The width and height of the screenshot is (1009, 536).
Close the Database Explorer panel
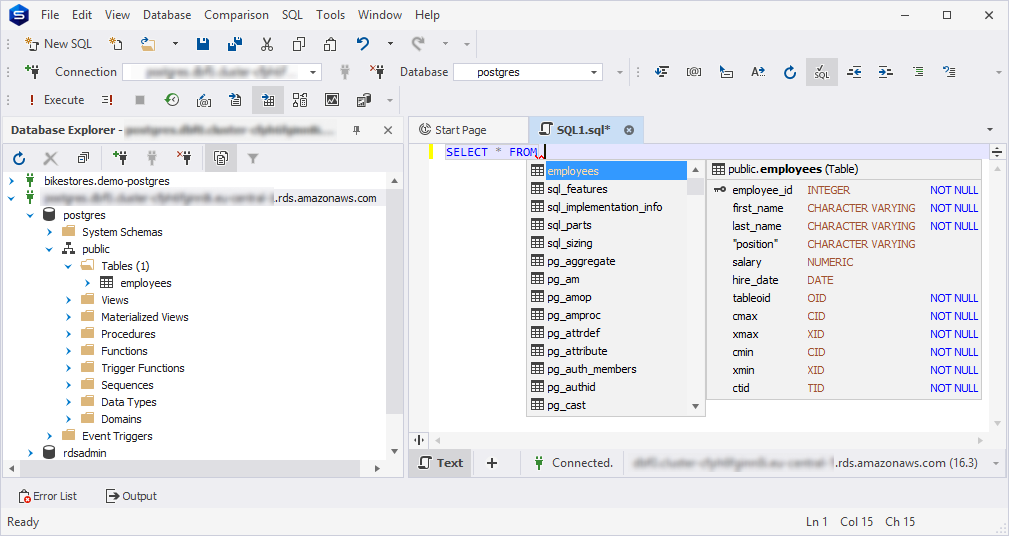(x=388, y=130)
